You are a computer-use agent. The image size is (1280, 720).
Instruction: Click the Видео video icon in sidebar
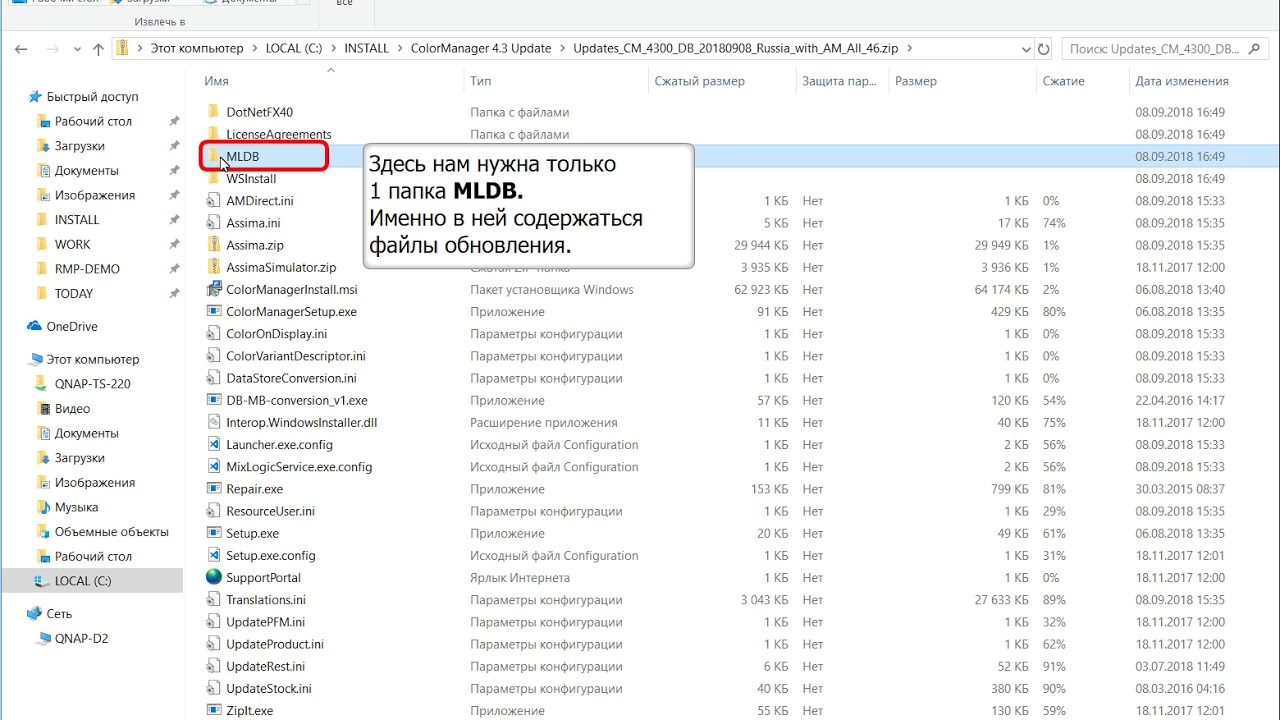coord(43,408)
